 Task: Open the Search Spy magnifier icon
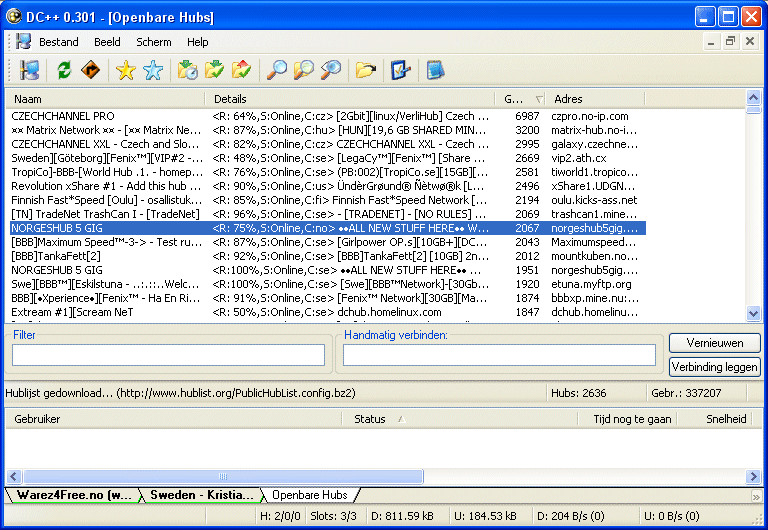[331, 71]
